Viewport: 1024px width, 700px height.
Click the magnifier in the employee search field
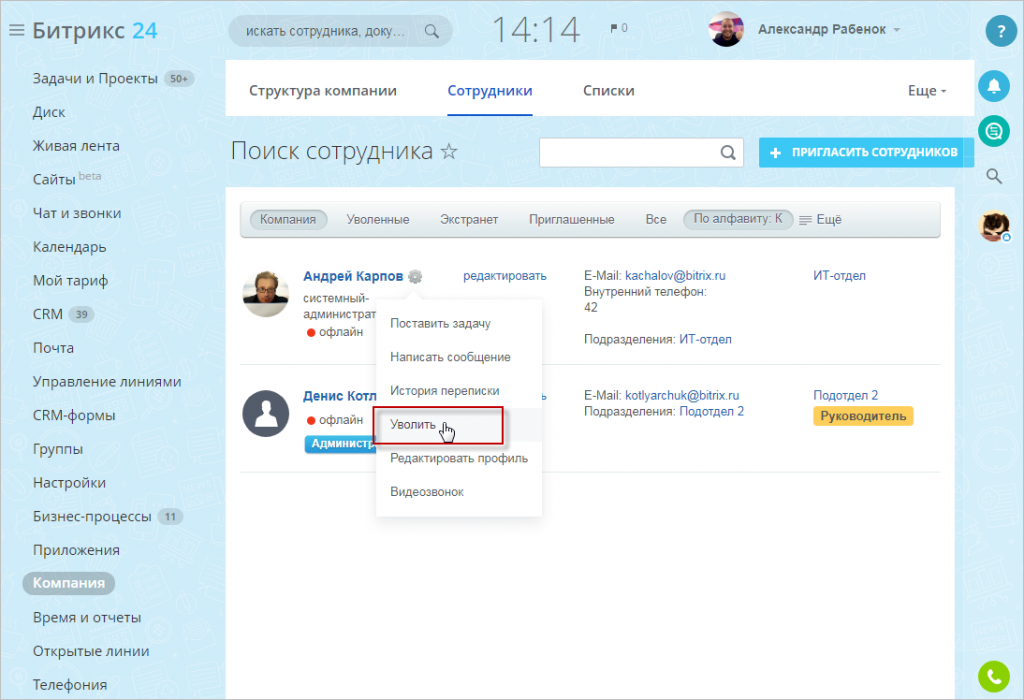click(728, 153)
